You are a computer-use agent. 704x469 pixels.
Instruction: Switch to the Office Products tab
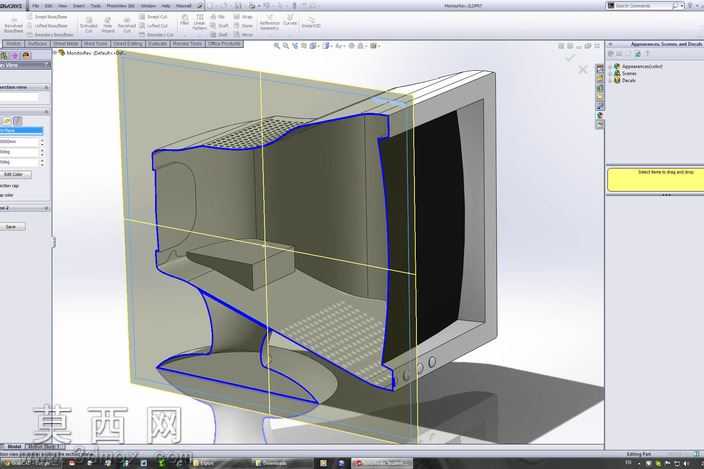pos(224,44)
